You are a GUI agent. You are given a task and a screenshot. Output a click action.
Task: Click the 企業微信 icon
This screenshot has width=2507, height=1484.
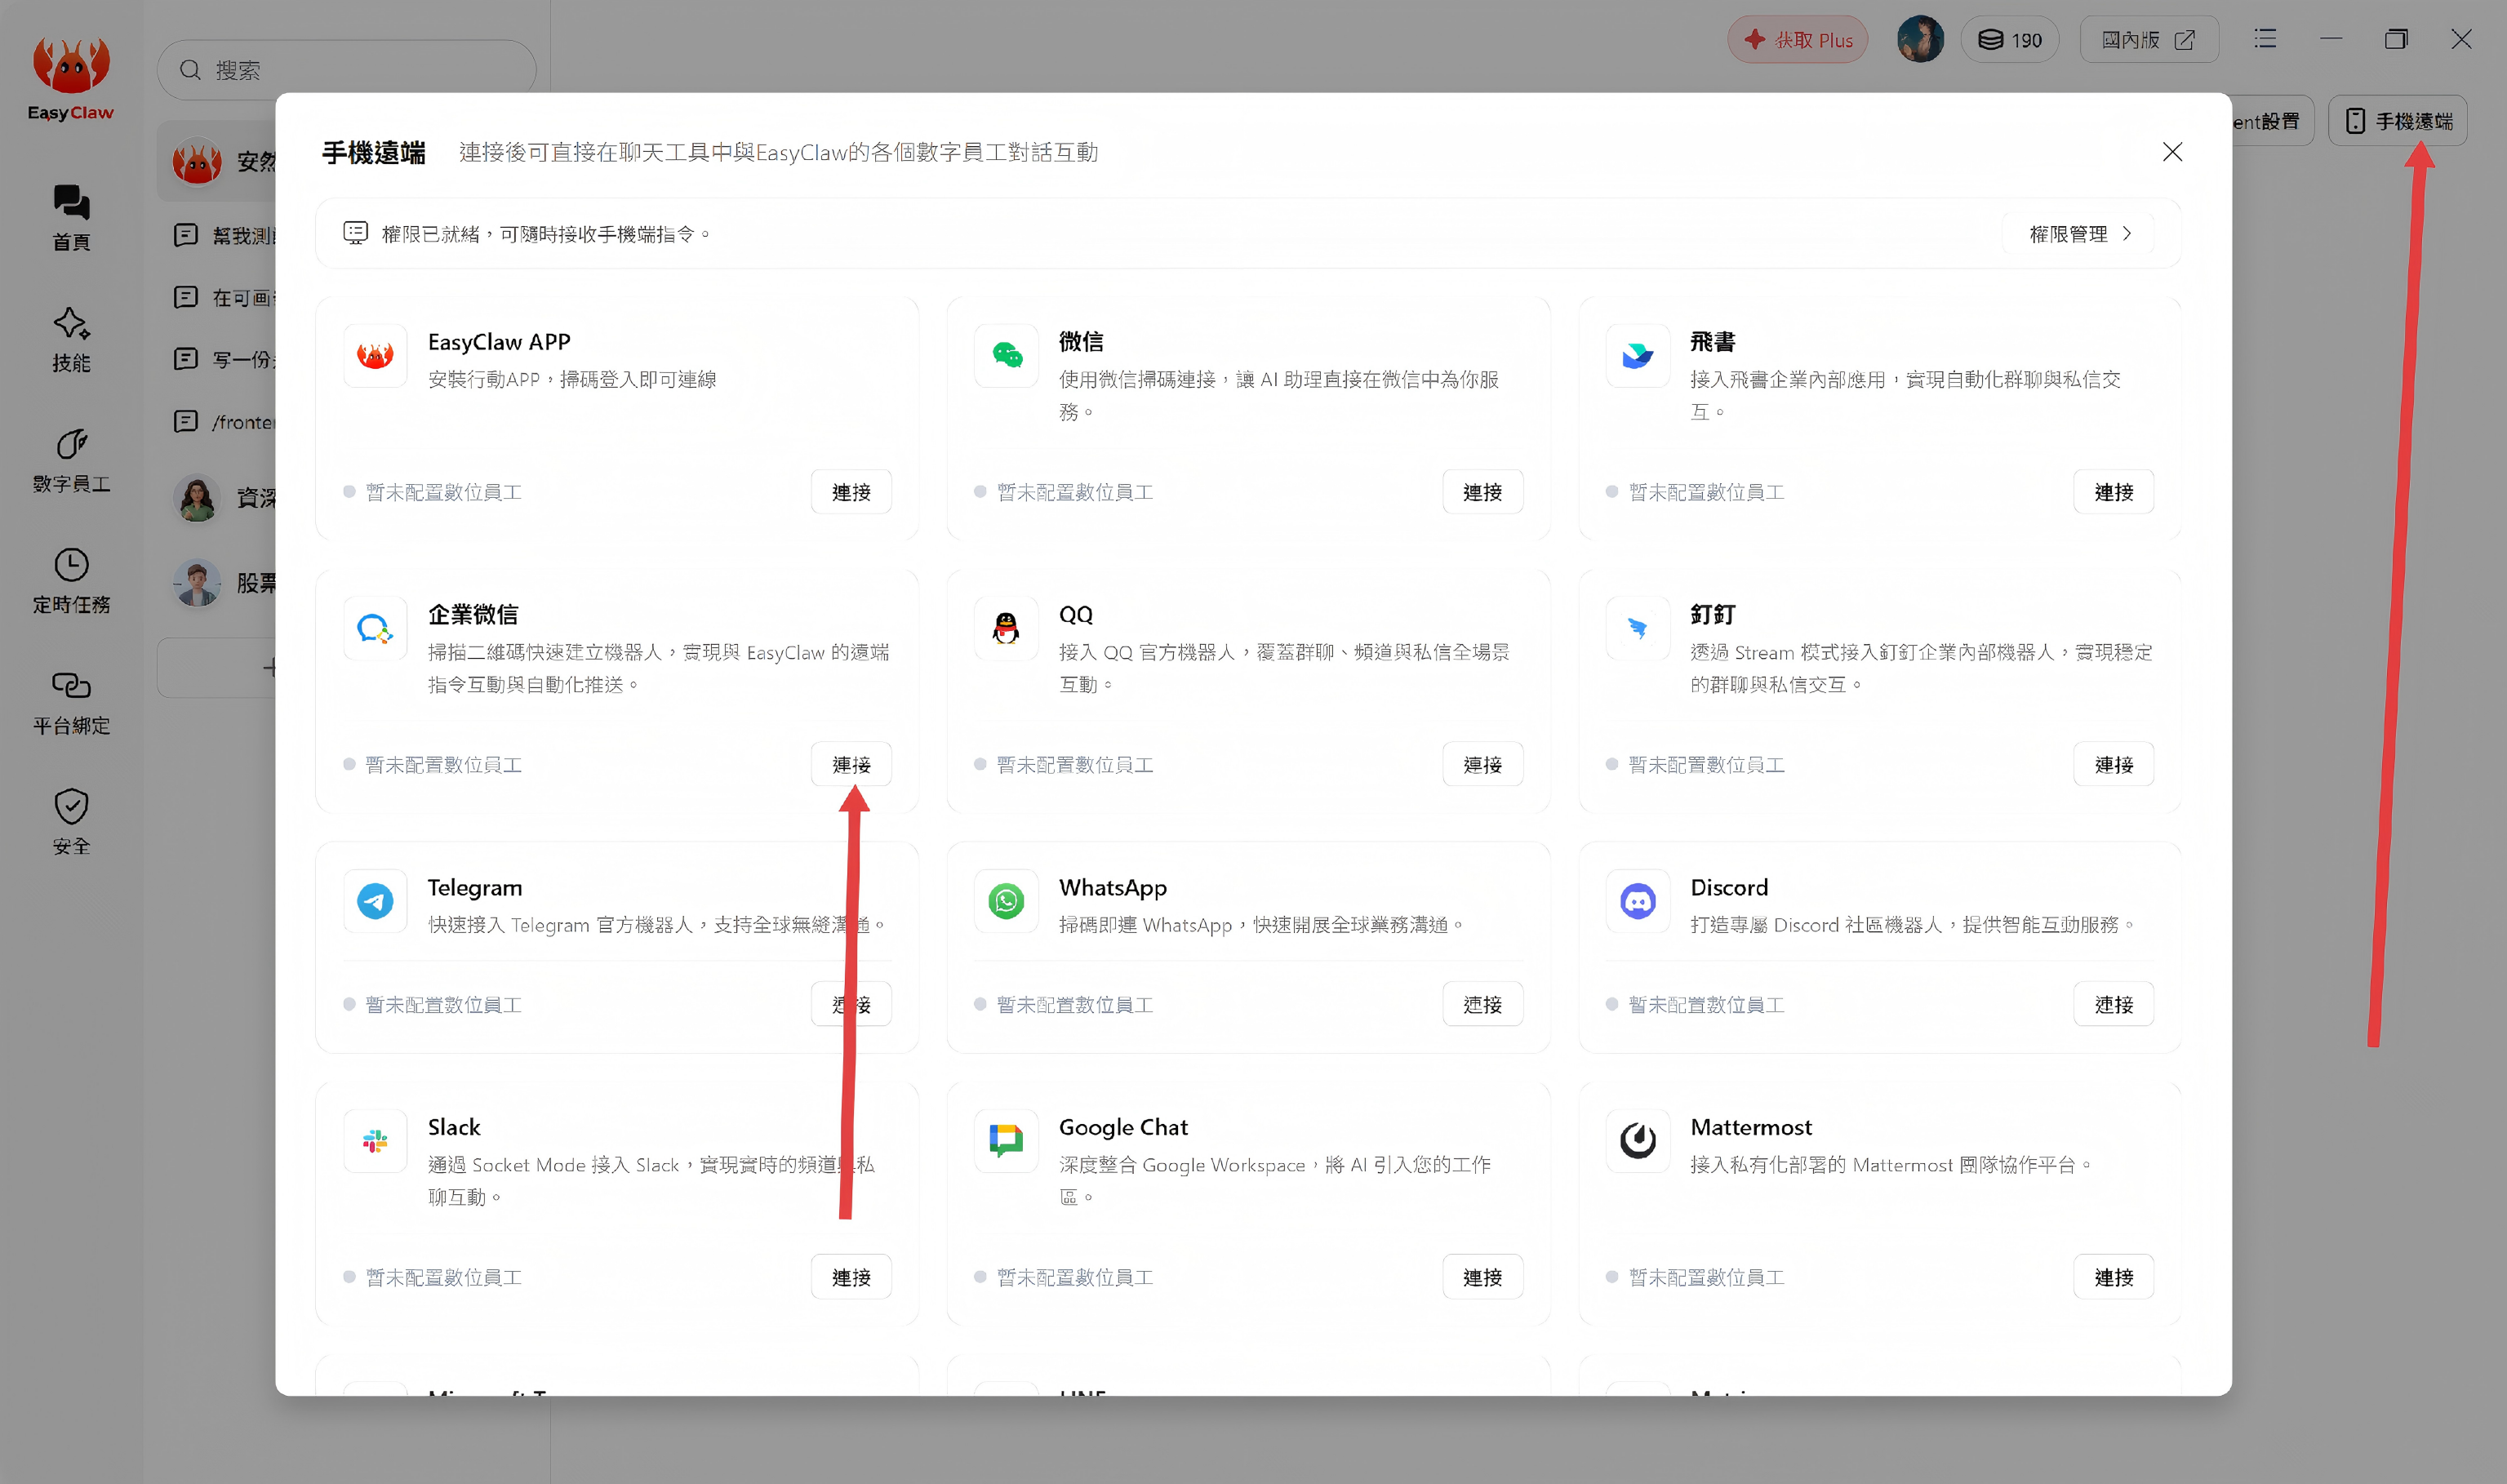(x=375, y=628)
